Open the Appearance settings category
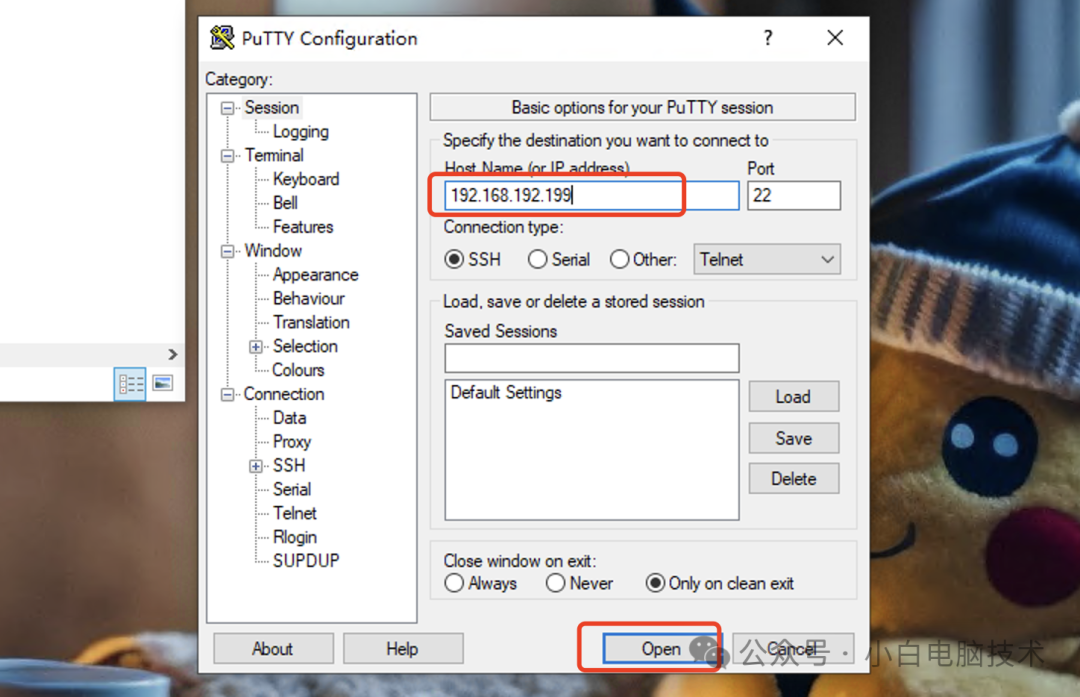Viewport: 1080px width, 697px height. [x=315, y=275]
